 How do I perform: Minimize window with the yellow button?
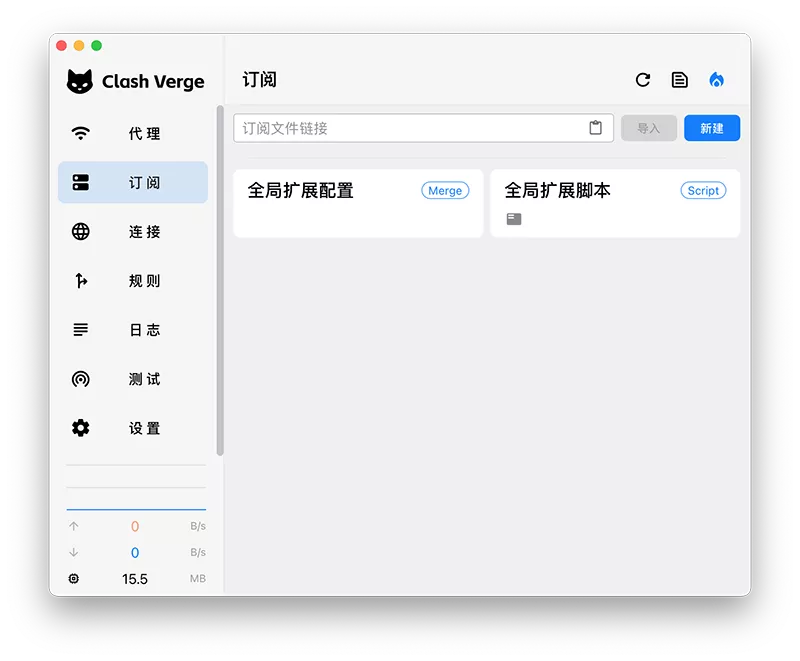(x=79, y=45)
